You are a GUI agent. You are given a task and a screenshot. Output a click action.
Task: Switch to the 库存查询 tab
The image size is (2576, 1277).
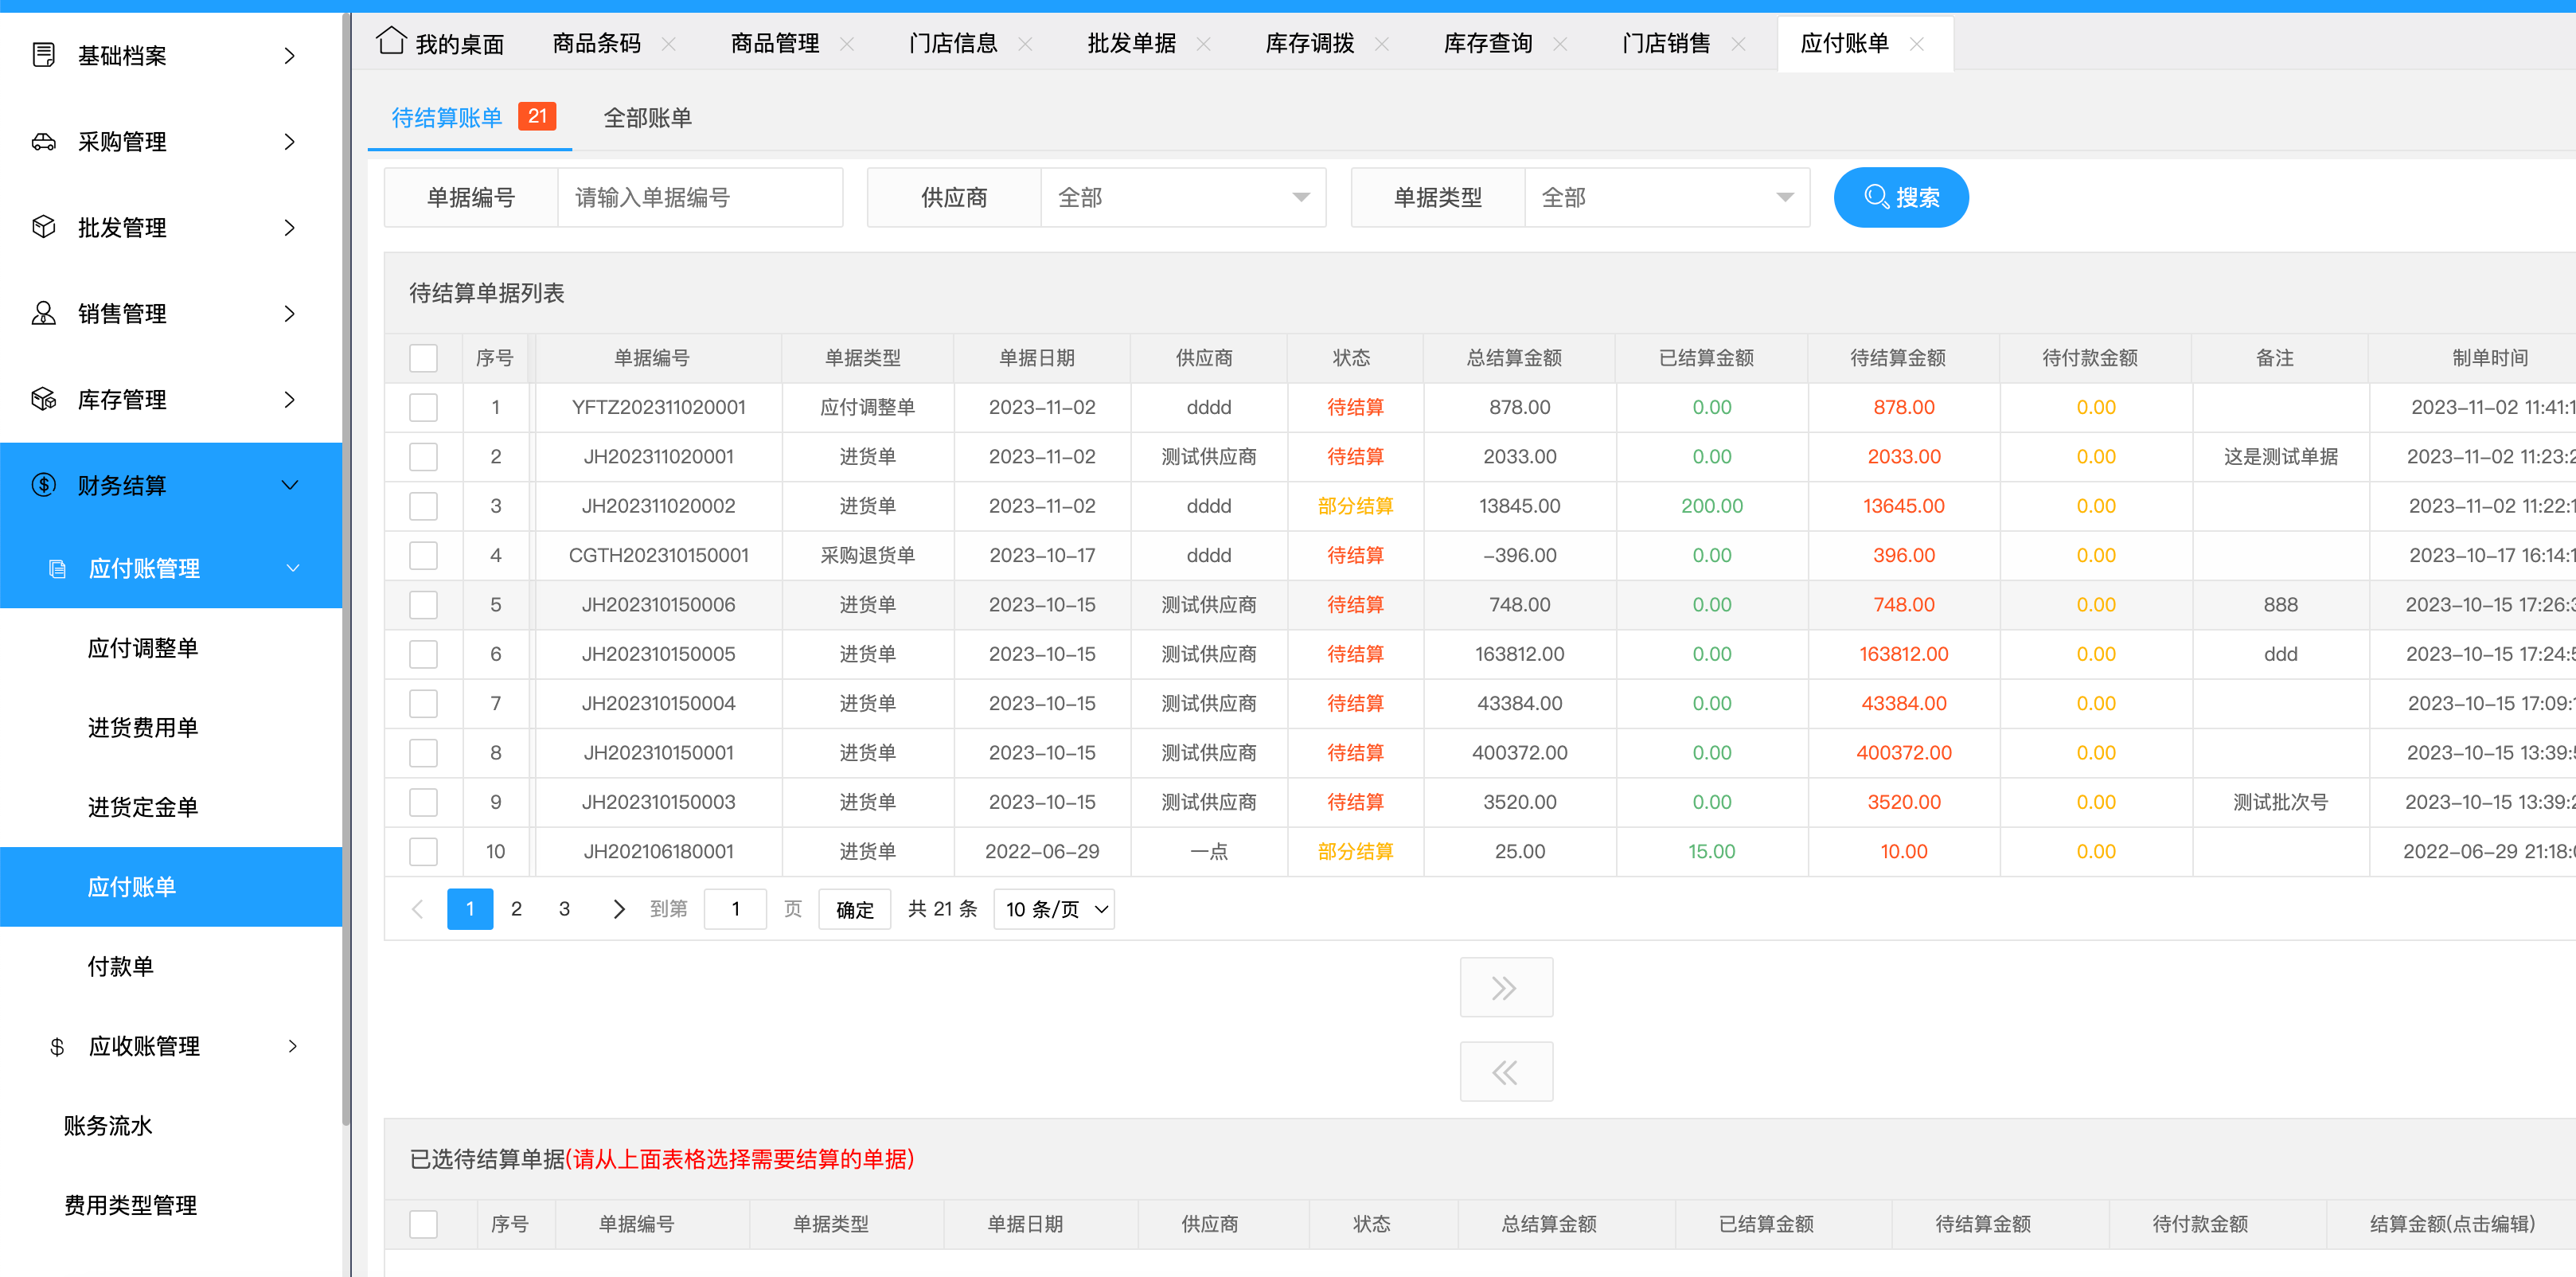pyautogui.click(x=1487, y=43)
